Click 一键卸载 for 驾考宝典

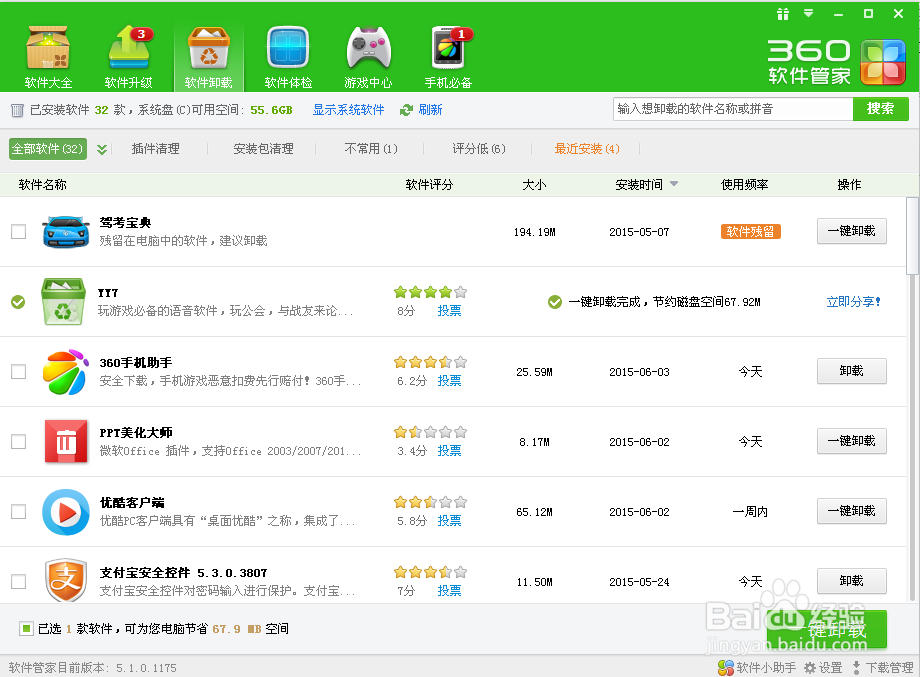pyautogui.click(x=851, y=231)
